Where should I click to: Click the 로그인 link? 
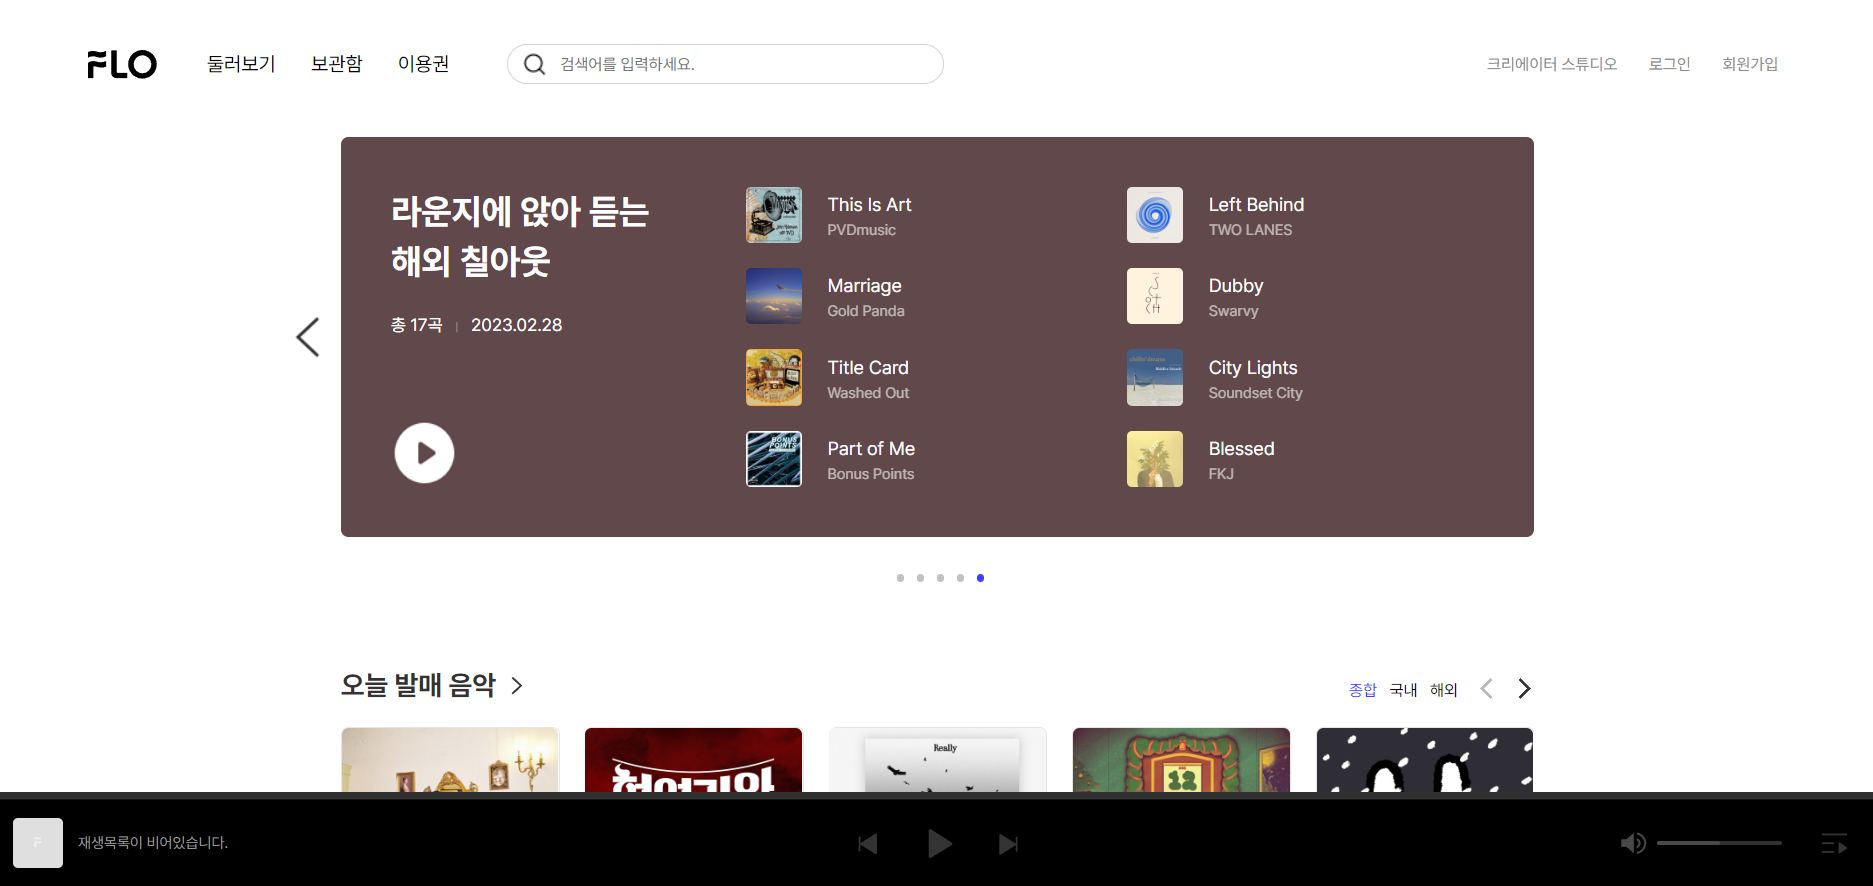click(x=1669, y=64)
